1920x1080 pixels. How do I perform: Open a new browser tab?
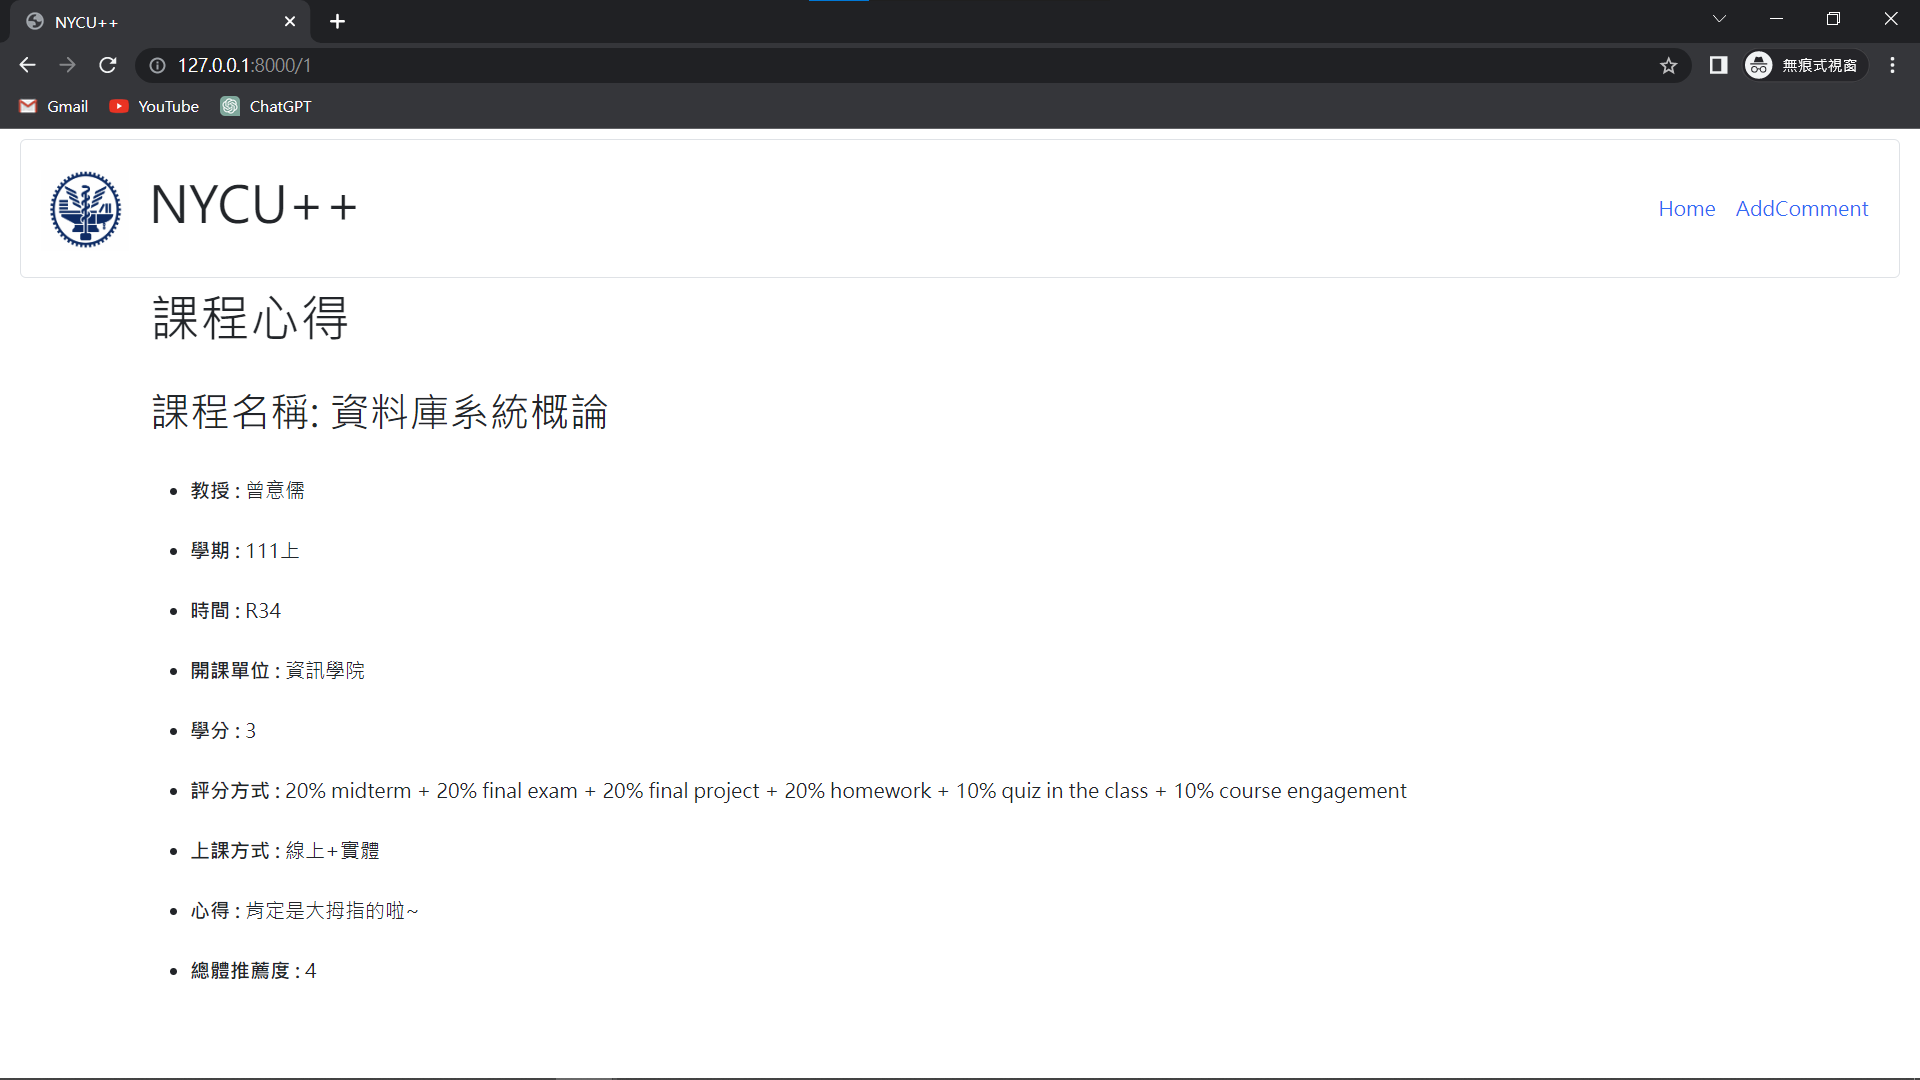tap(337, 21)
